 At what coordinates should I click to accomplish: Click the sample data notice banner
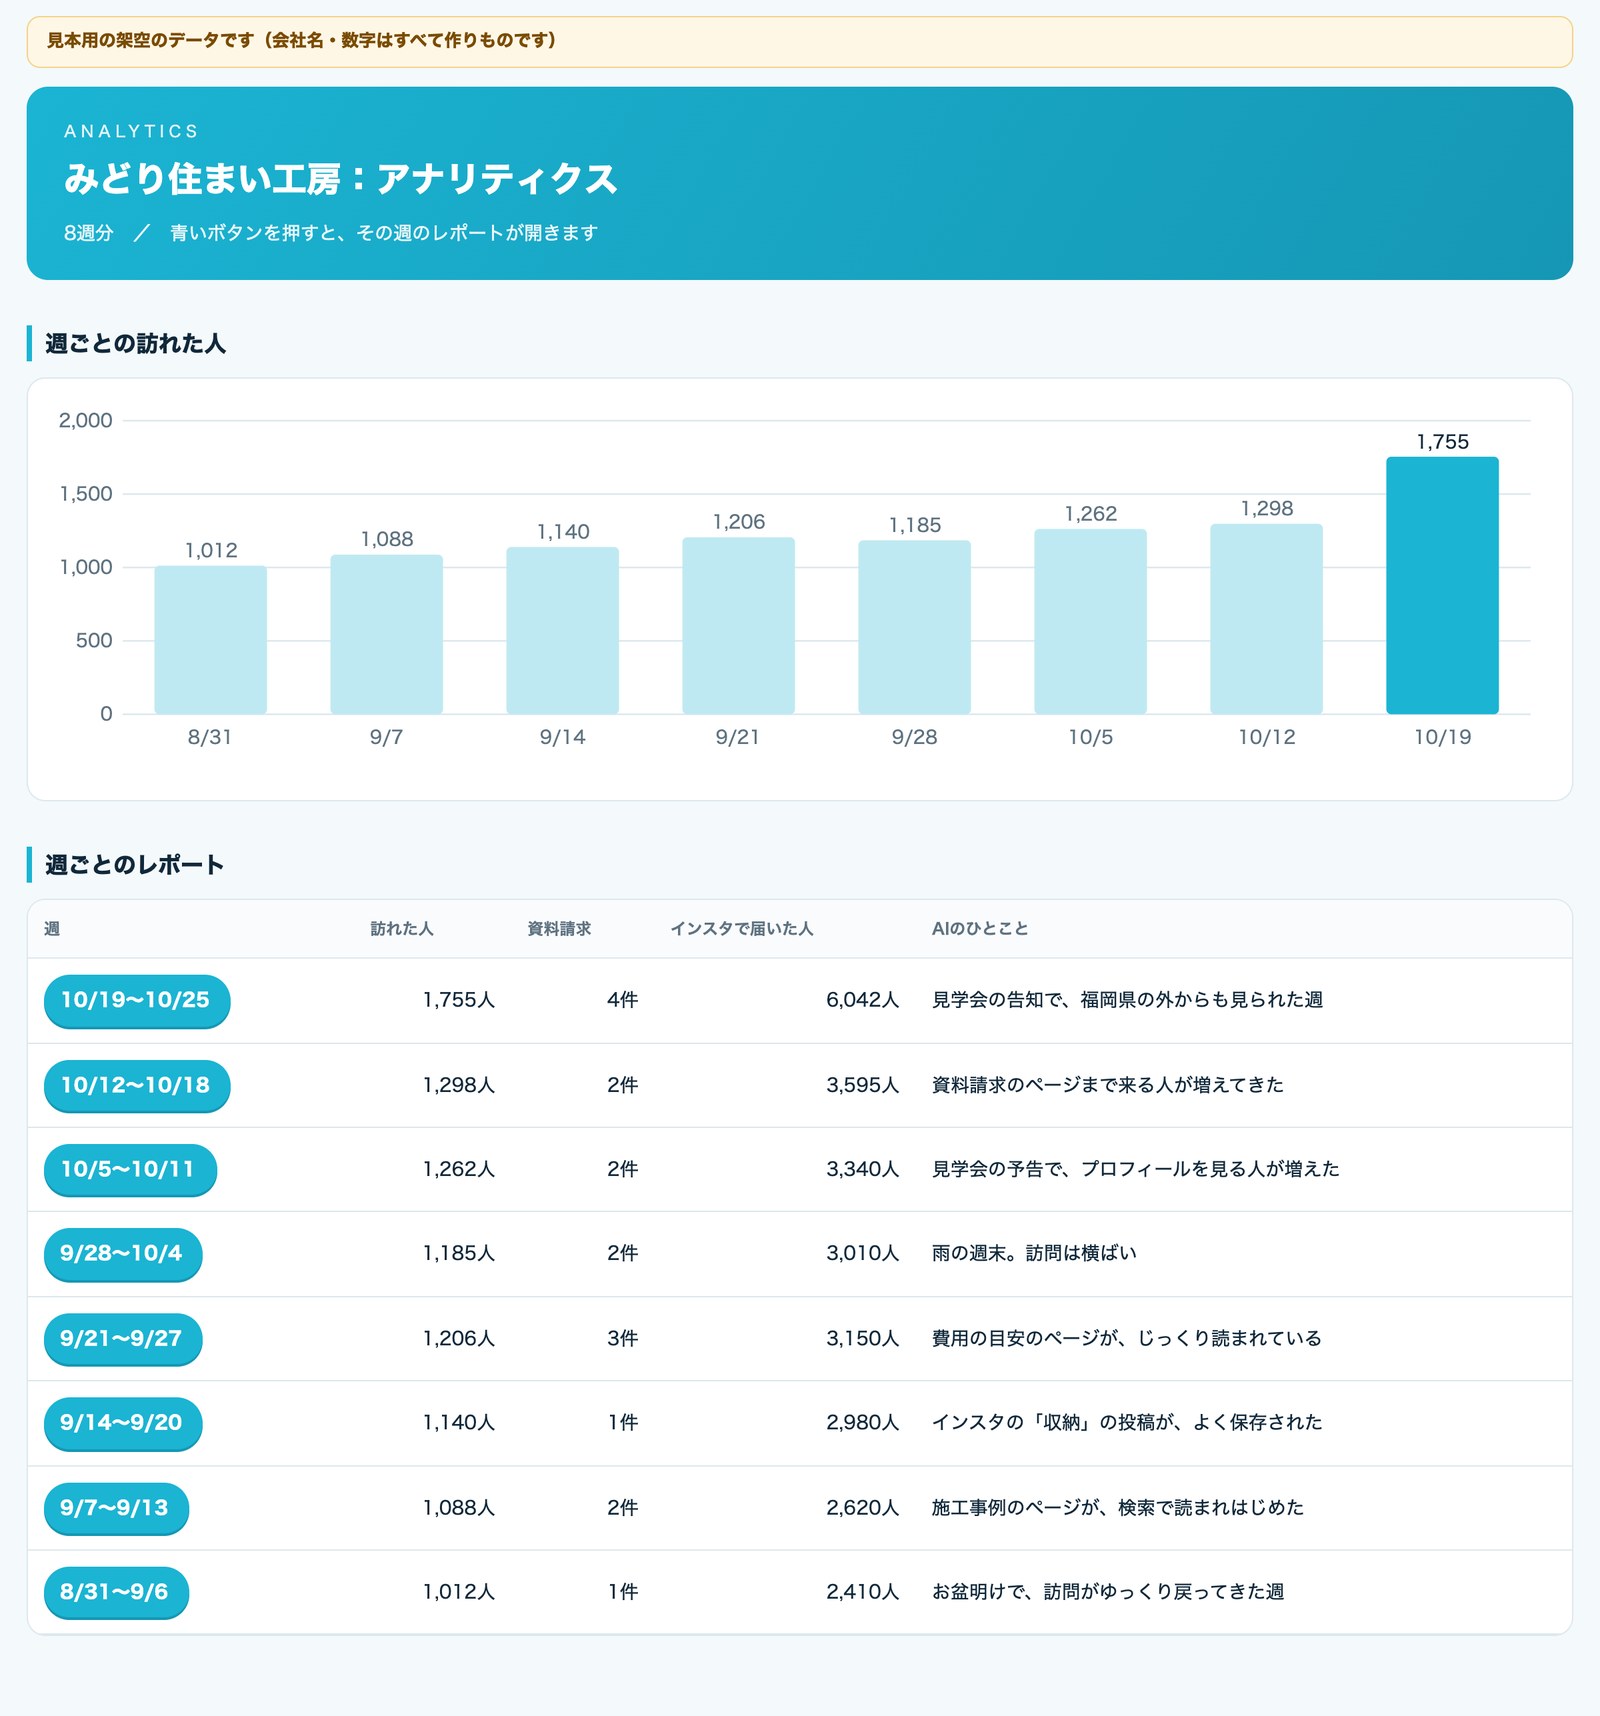pos(800,41)
